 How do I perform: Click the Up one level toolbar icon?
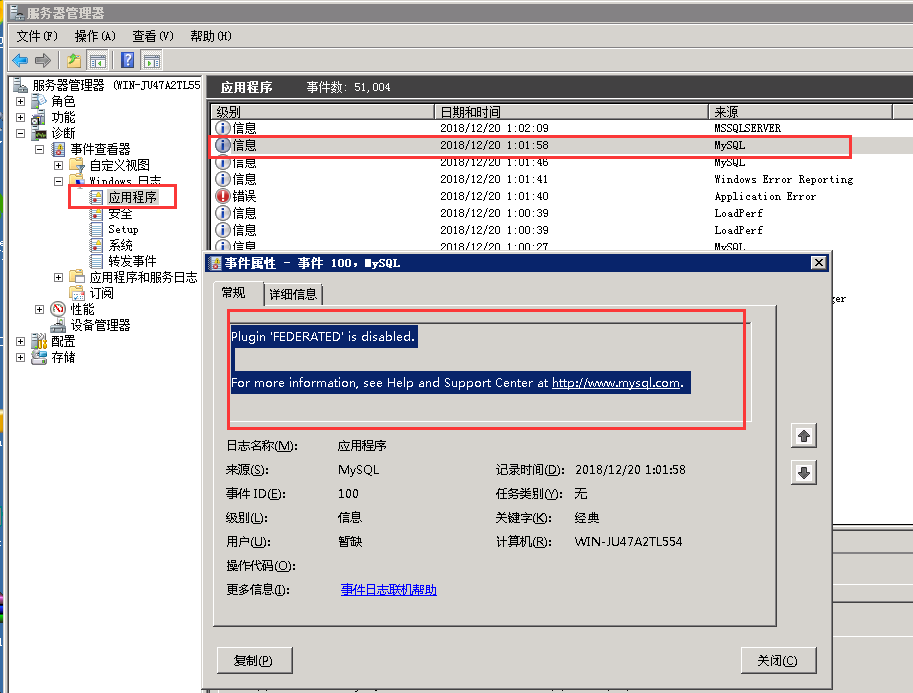pyautogui.click(x=74, y=60)
